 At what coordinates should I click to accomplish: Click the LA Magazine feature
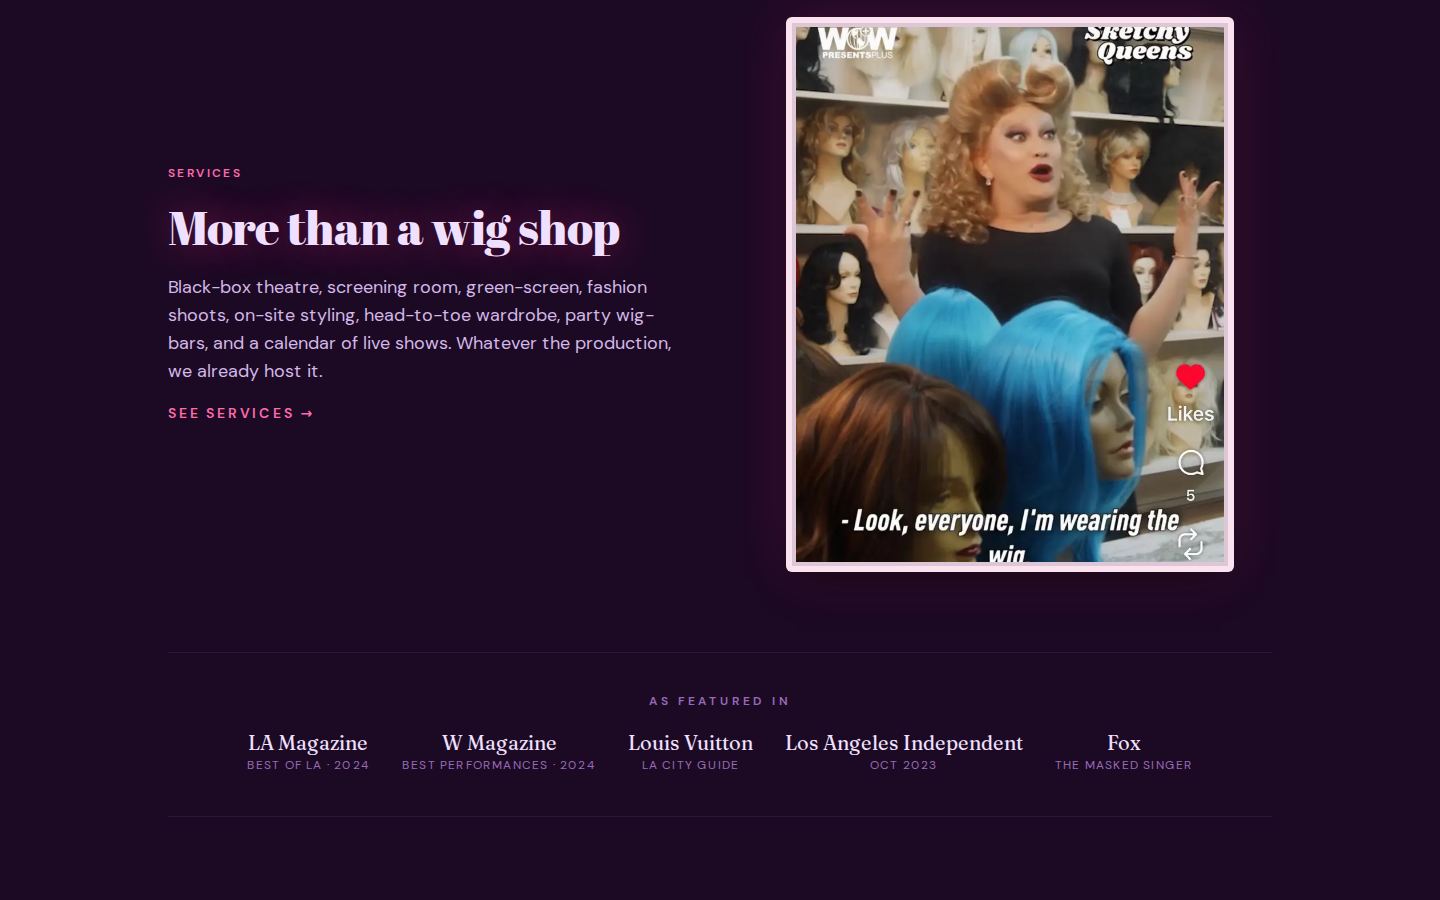pyautogui.click(x=308, y=752)
